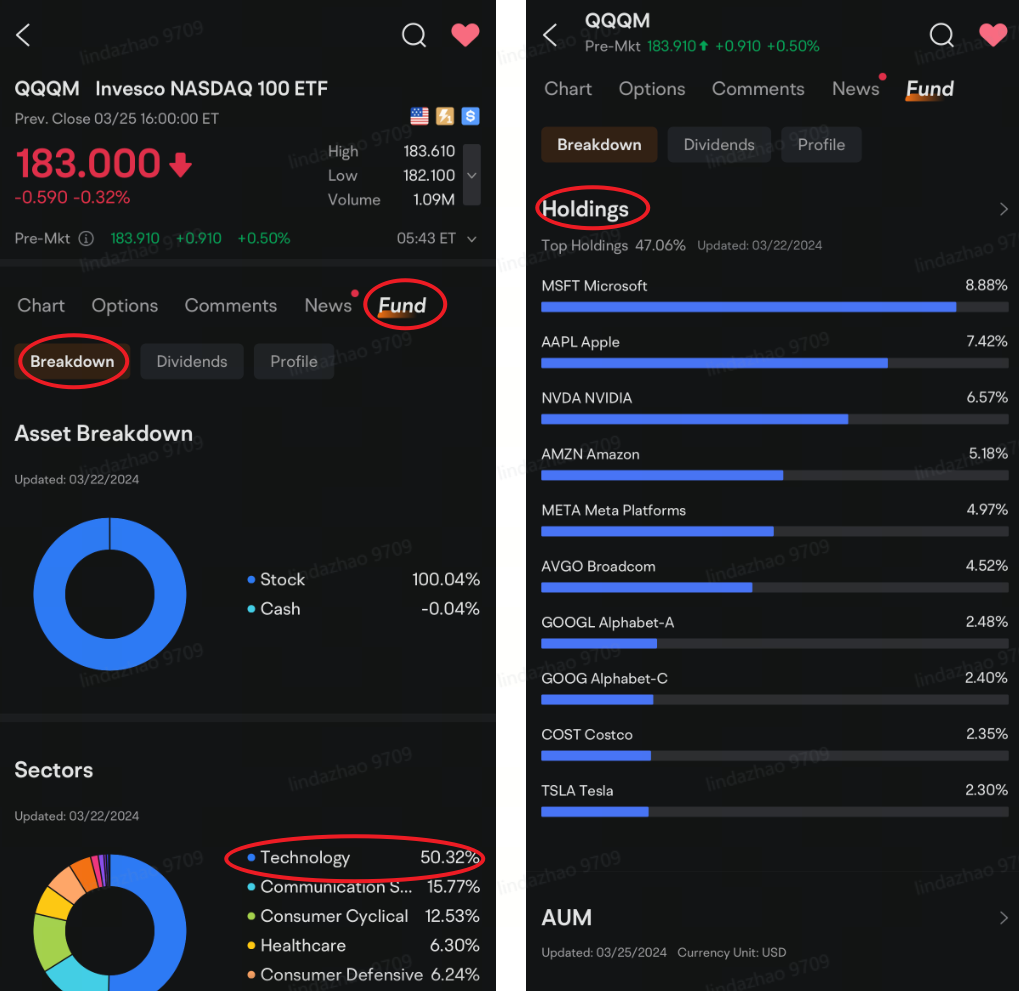This screenshot has height=991, width=1019.
Task: Select Communication S... 15.77% sector row
Action: click(363, 886)
